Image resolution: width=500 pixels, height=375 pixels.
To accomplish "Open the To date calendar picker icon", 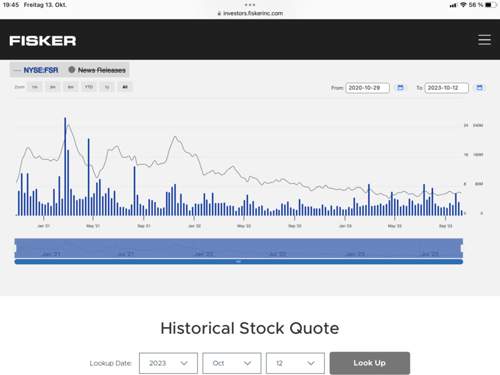I will click(x=479, y=88).
